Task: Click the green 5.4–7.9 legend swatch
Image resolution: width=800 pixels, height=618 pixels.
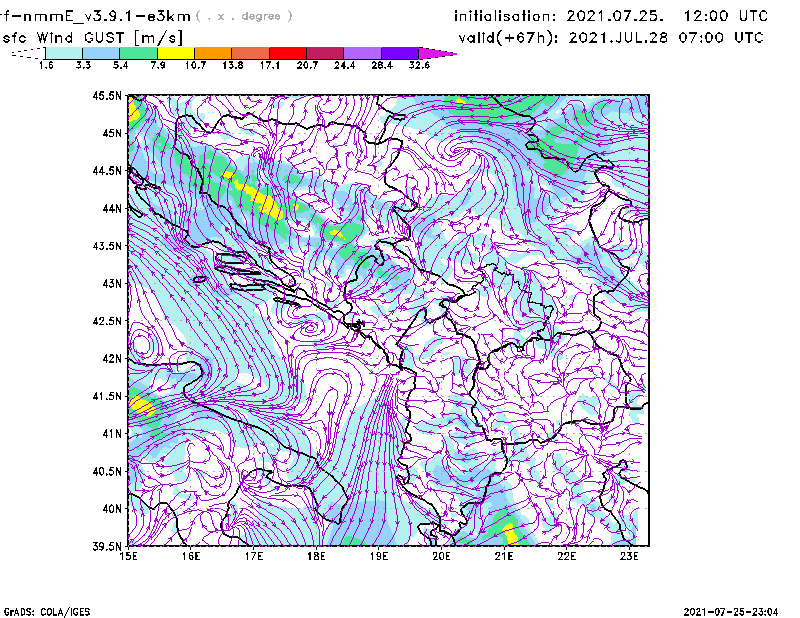Action: [138, 53]
